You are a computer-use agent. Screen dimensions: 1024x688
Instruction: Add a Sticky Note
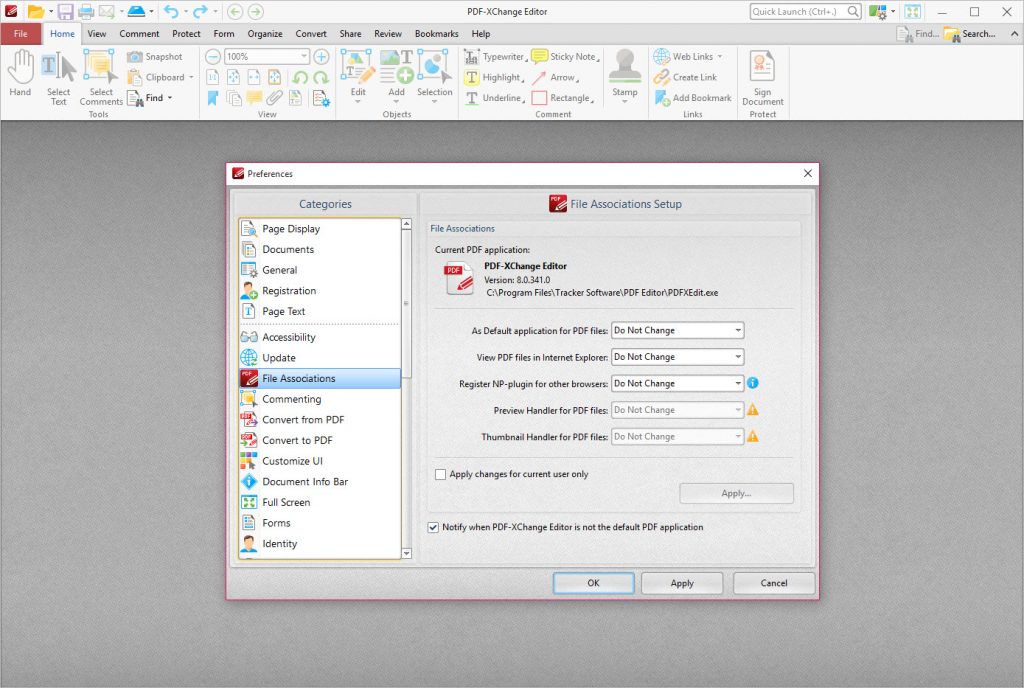[566, 57]
